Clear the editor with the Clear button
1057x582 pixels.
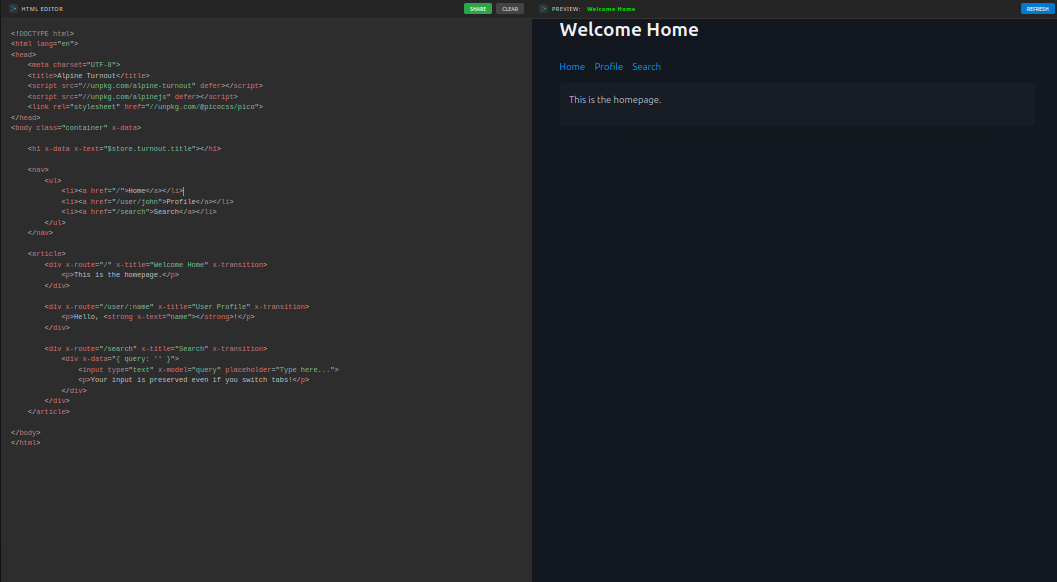509,8
